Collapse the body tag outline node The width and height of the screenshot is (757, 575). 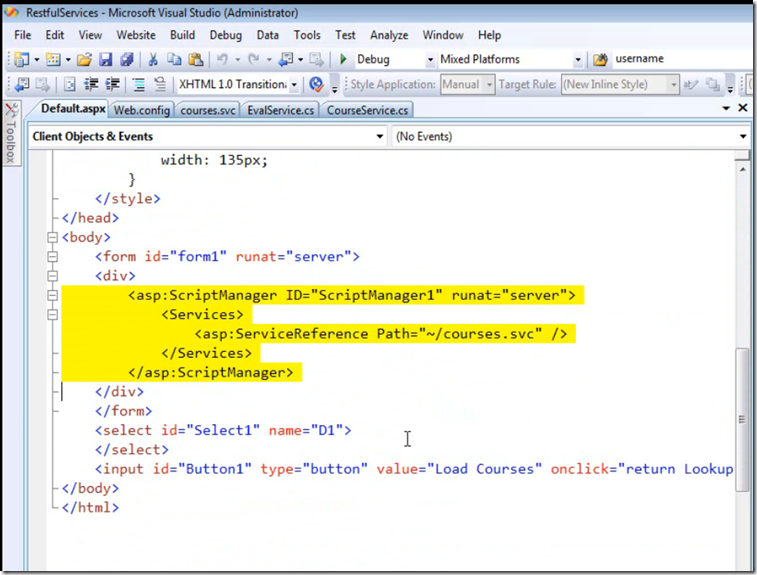[53, 237]
